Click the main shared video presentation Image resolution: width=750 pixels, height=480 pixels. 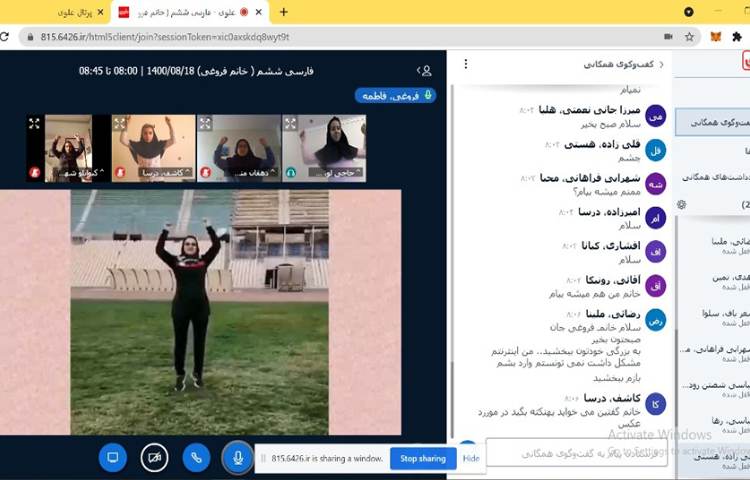(x=200, y=312)
